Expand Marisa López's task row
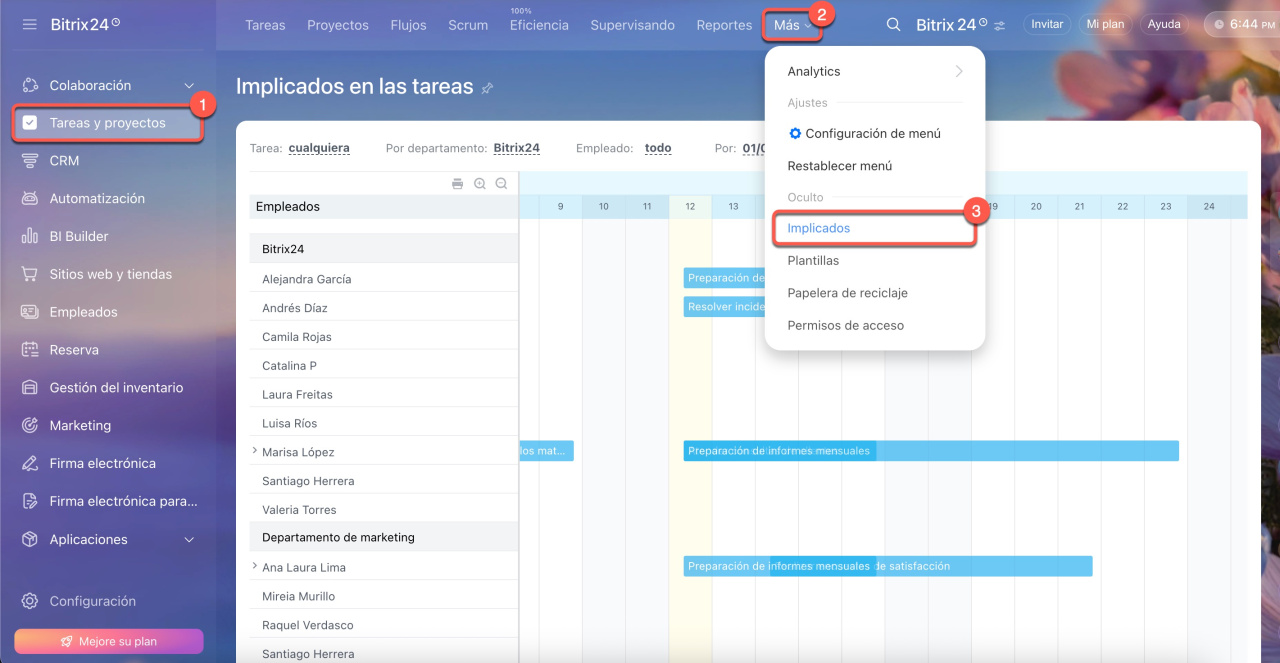 pos(255,452)
